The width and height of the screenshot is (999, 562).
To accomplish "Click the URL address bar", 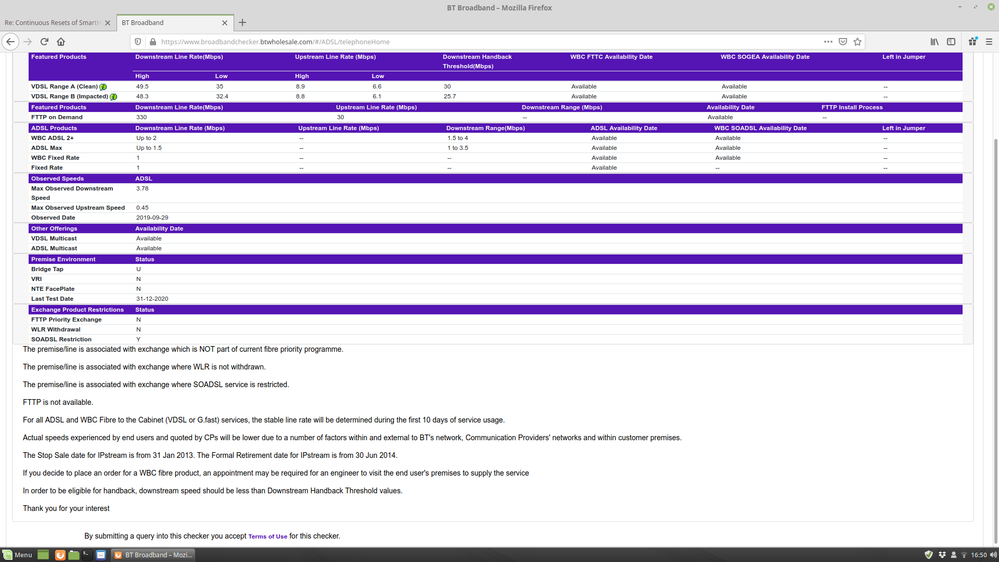I will click(x=480, y=42).
